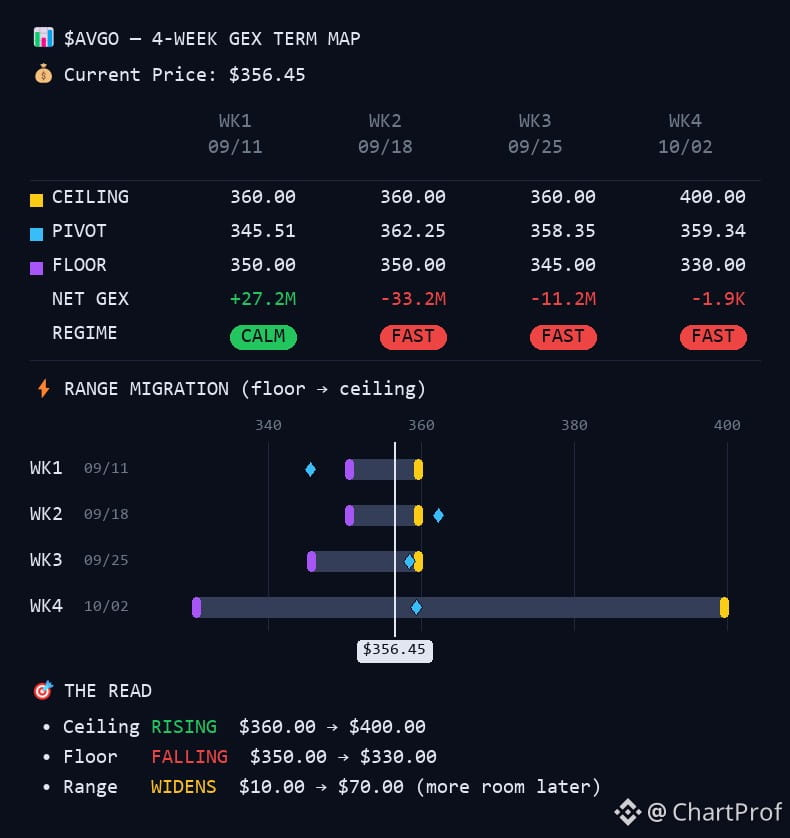Click the lightning bolt icon before RANGE MIGRATION

tap(44, 389)
